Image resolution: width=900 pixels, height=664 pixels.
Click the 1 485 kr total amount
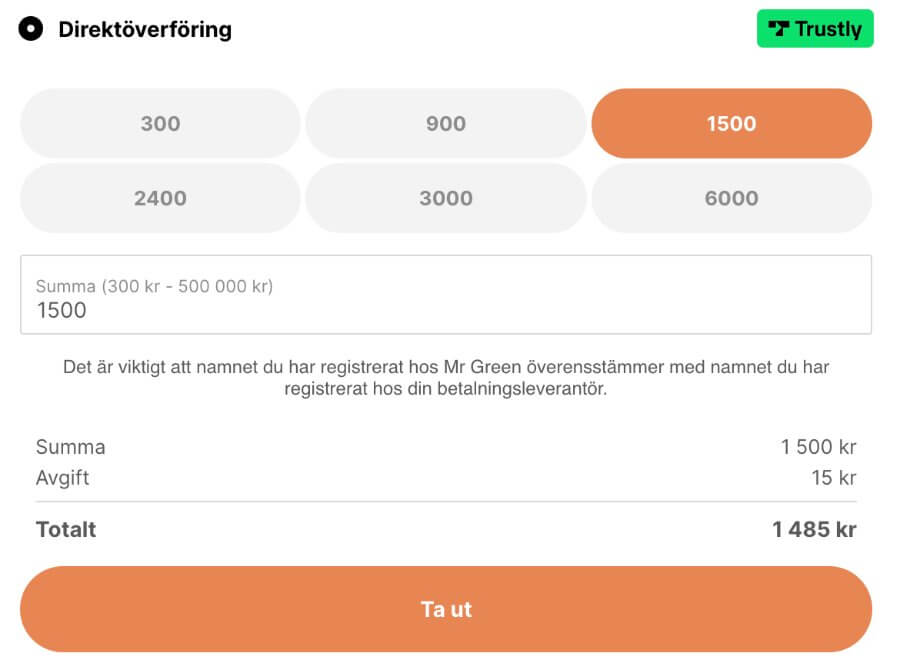click(814, 529)
